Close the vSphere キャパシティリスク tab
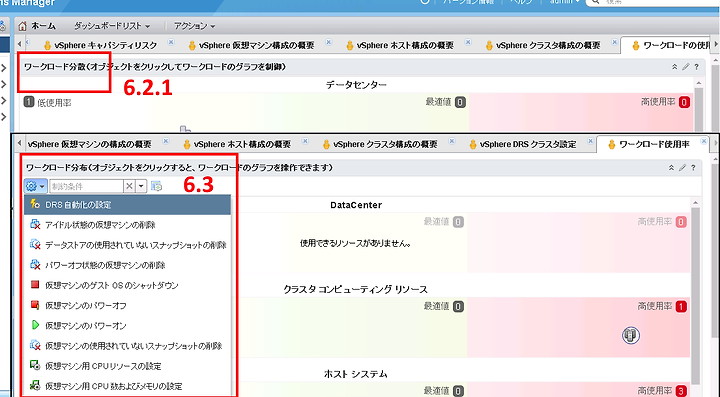The height and width of the screenshot is (397, 720). [x=171, y=42]
